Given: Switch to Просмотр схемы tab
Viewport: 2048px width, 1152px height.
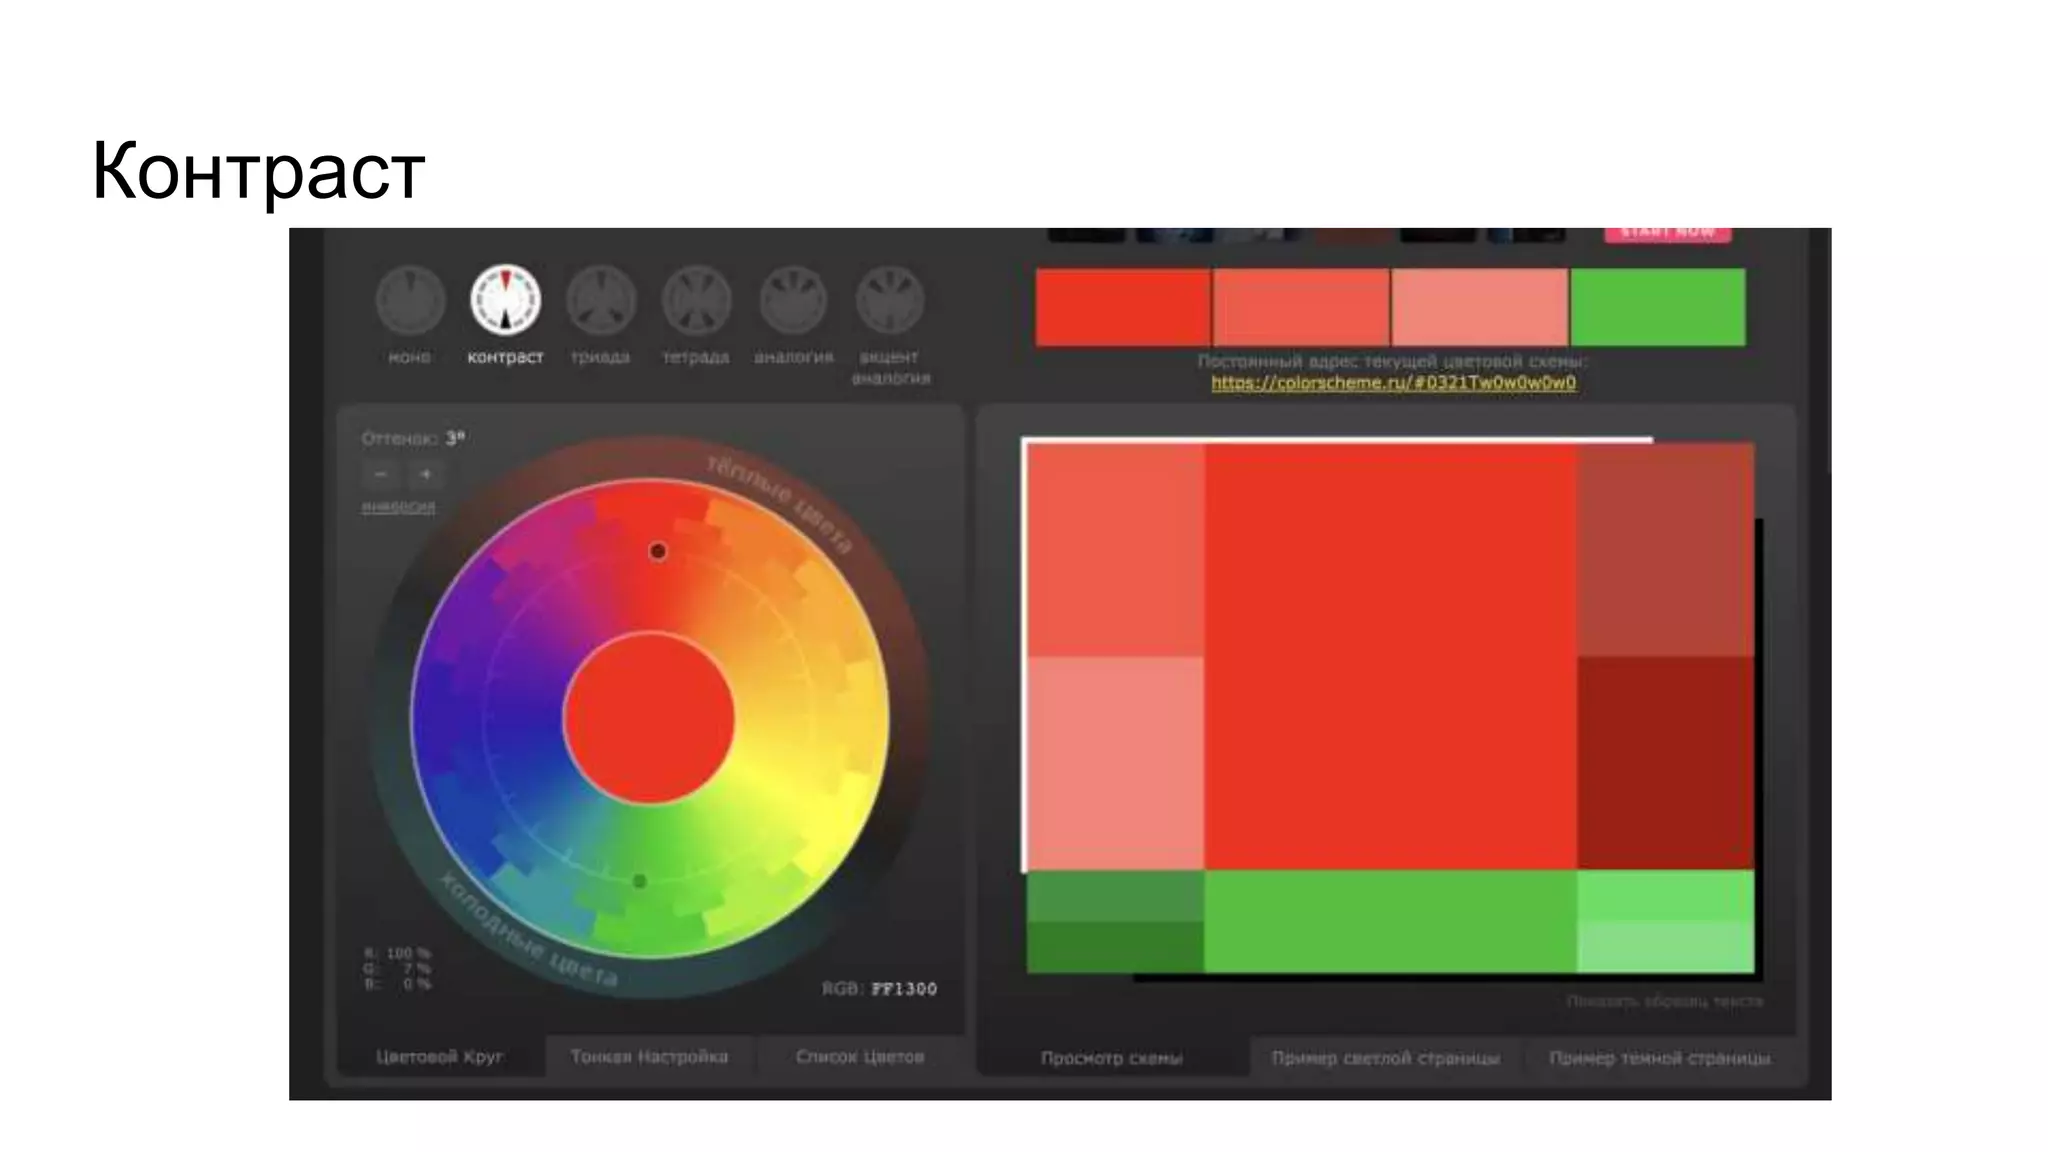Looking at the screenshot, I should (x=1111, y=1058).
